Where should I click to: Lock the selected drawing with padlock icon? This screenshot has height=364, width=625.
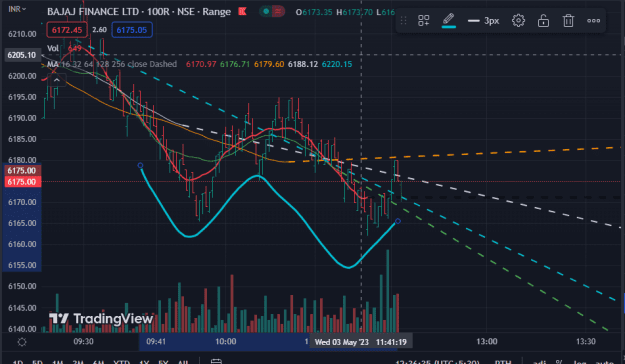[543, 20]
